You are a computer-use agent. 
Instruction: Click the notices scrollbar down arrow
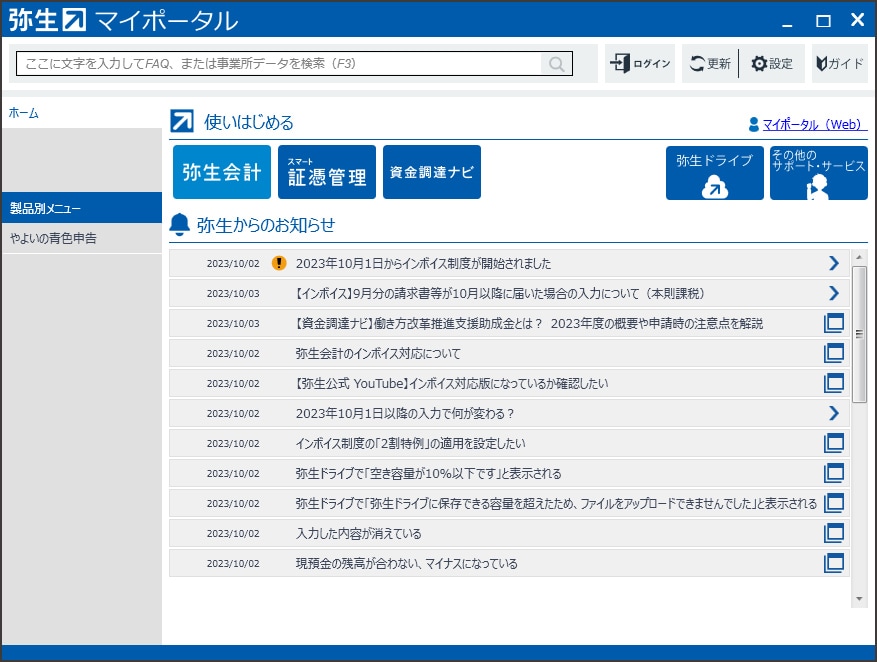[859, 599]
